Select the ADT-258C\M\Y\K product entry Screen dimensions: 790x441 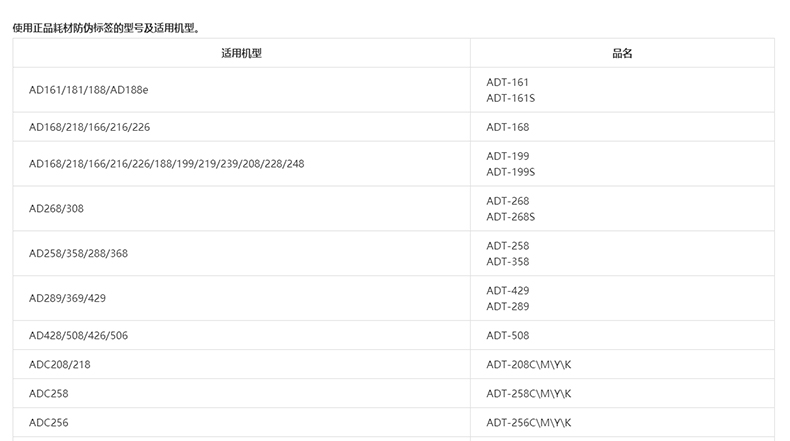(529, 394)
